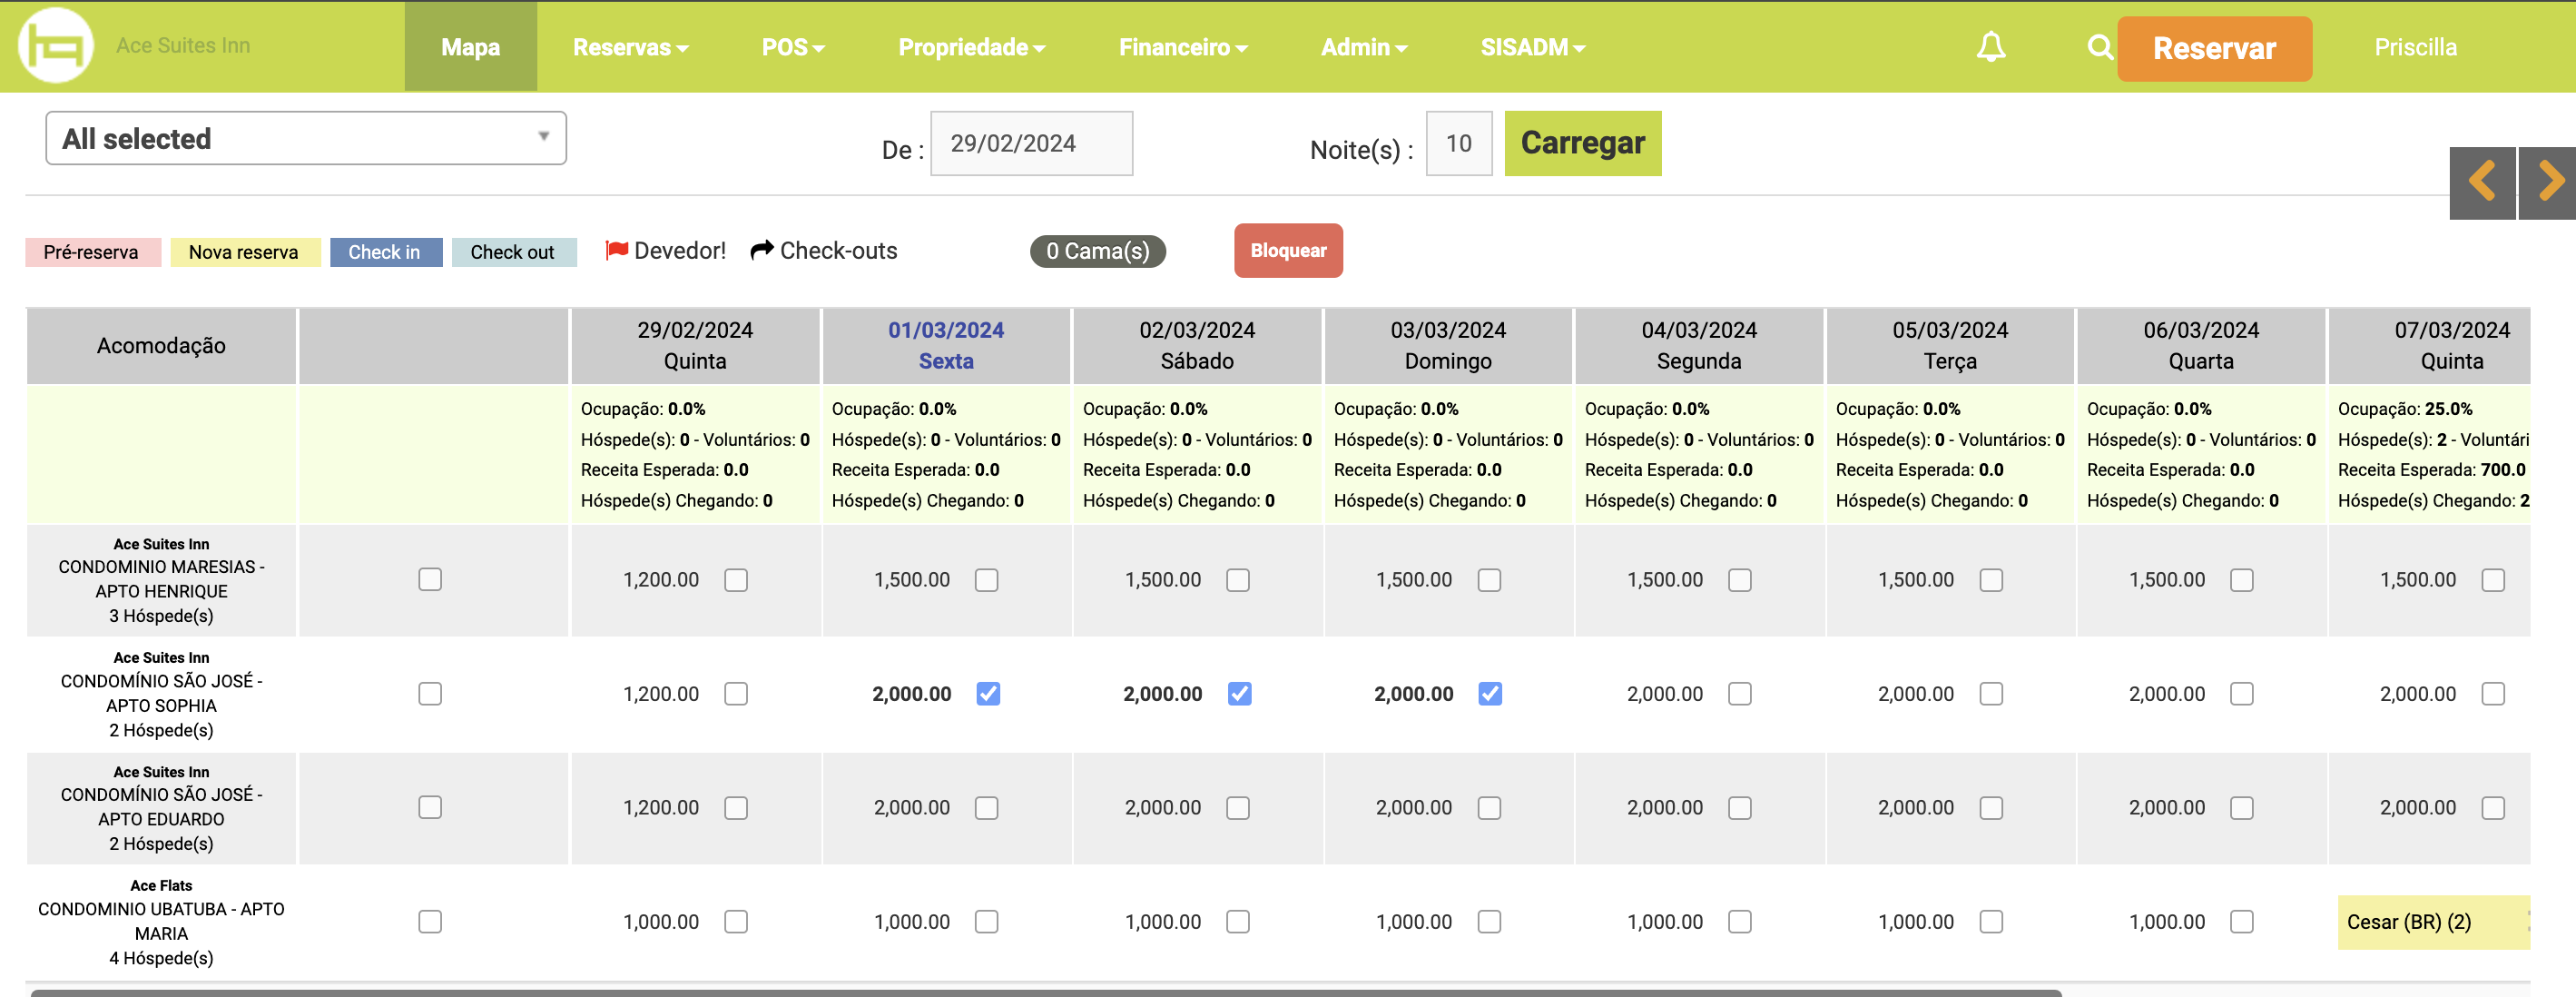Viewport: 2576px width, 997px height.
Task: Check APTO EDUARDO on 06/03/2024
Action: [2242, 807]
